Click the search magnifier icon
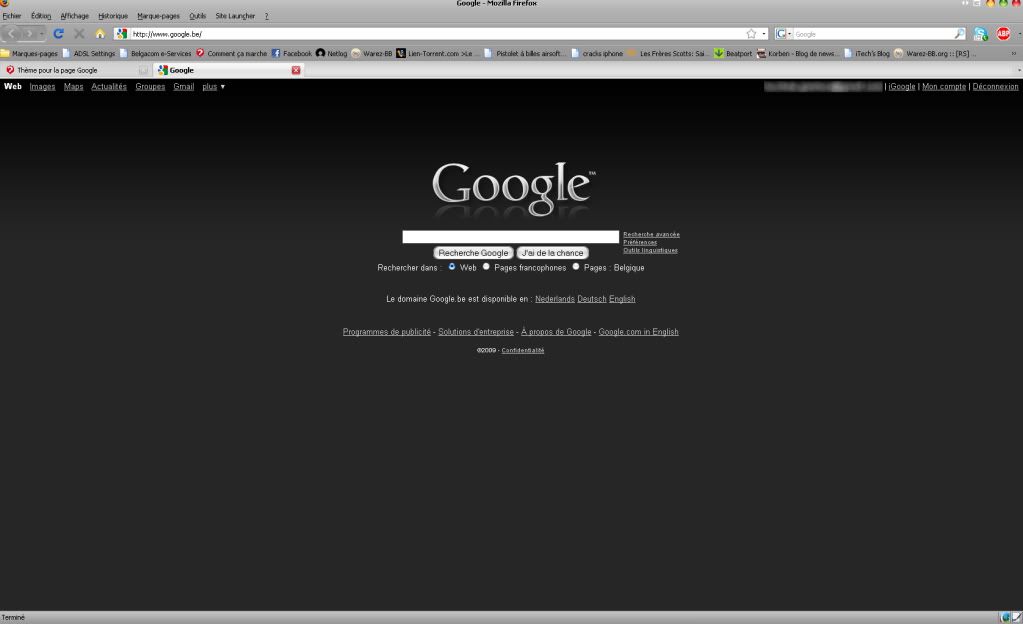This screenshot has height=624, width=1023. [960, 34]
